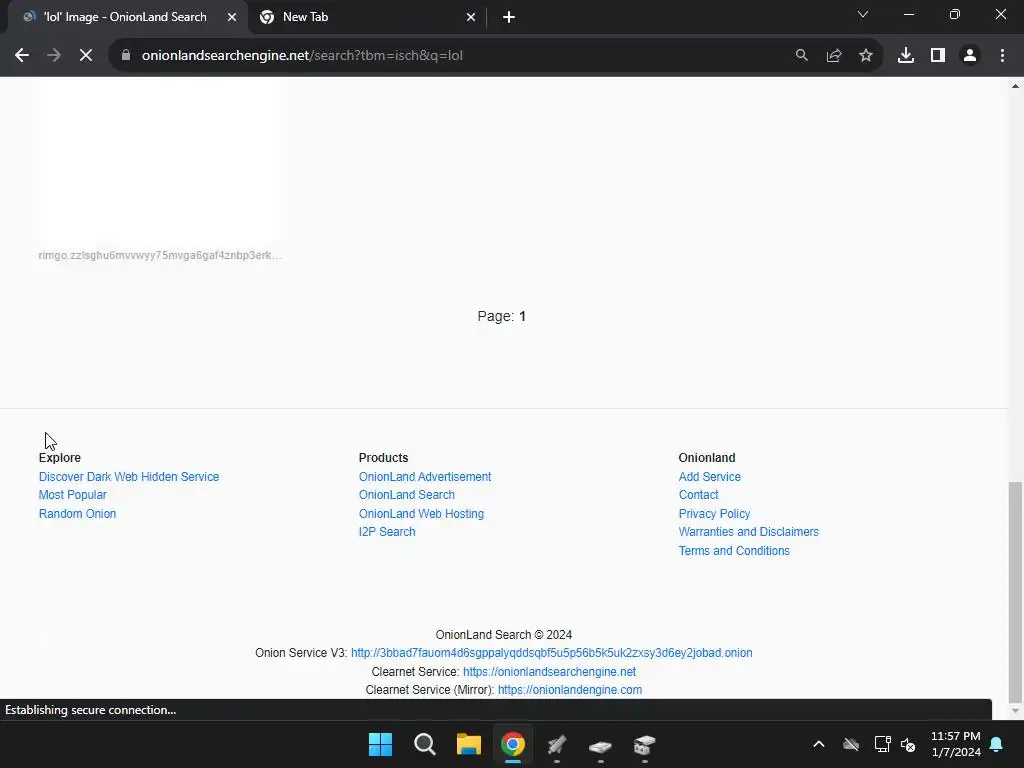This screenshot has height=768, width=1024.
Task: Bookmark this page with the star
Action: click(x=865, y=56)
